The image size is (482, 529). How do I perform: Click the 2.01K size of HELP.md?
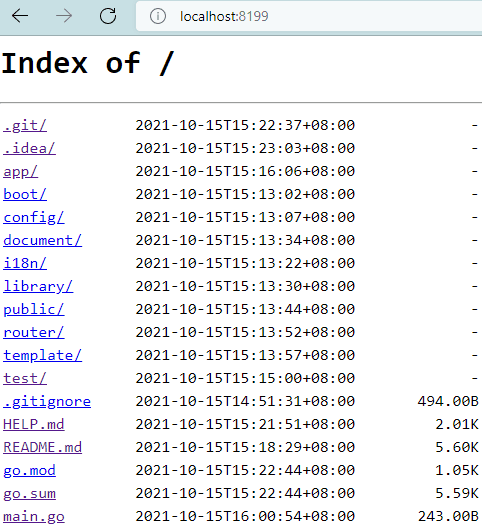457,424
